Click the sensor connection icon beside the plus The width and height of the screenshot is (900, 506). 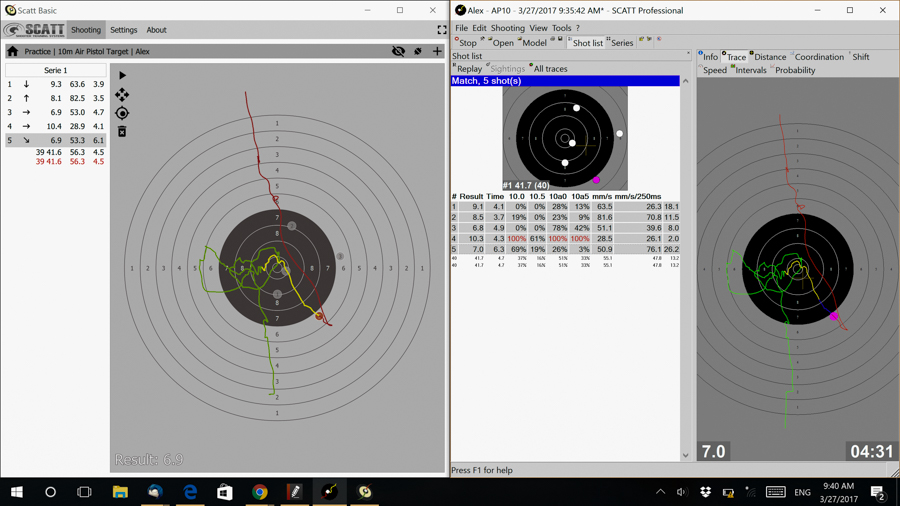(x=418, y=51)
